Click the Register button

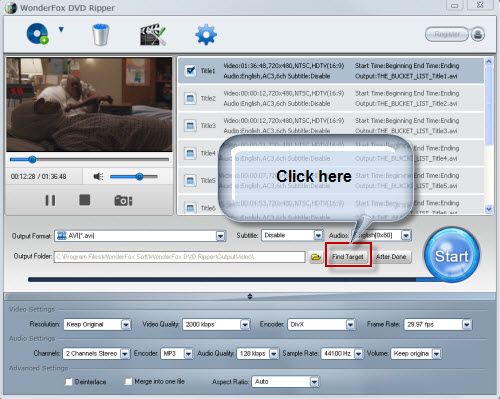click(447, 34)
